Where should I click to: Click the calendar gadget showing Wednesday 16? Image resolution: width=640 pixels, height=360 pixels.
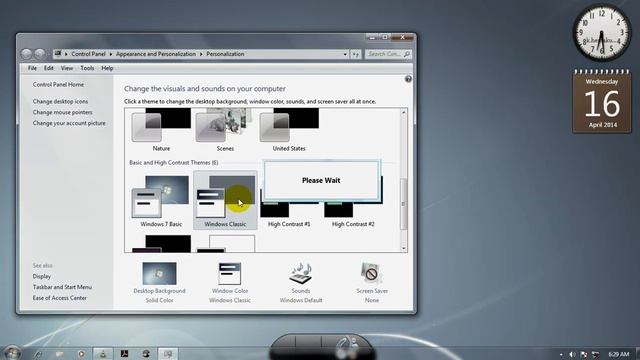[x=602, y=102]
